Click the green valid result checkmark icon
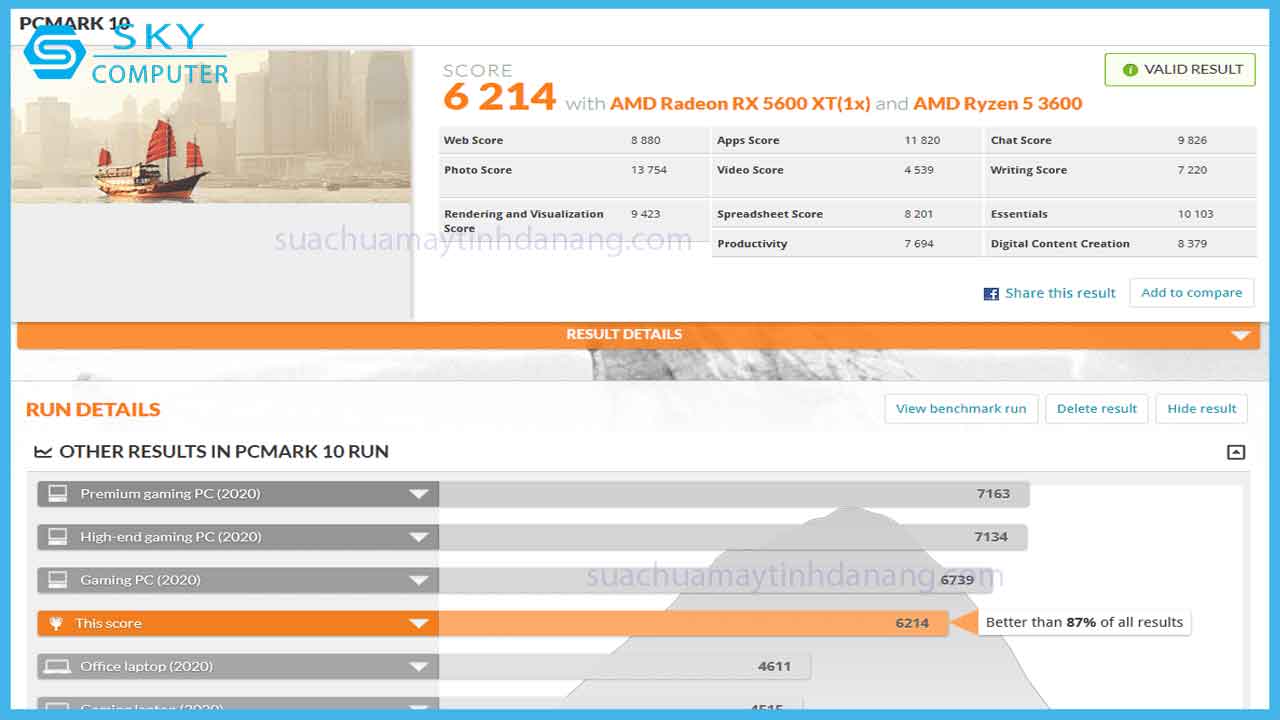Screen dimensions: 1280x720 (x=1130, y=70)
